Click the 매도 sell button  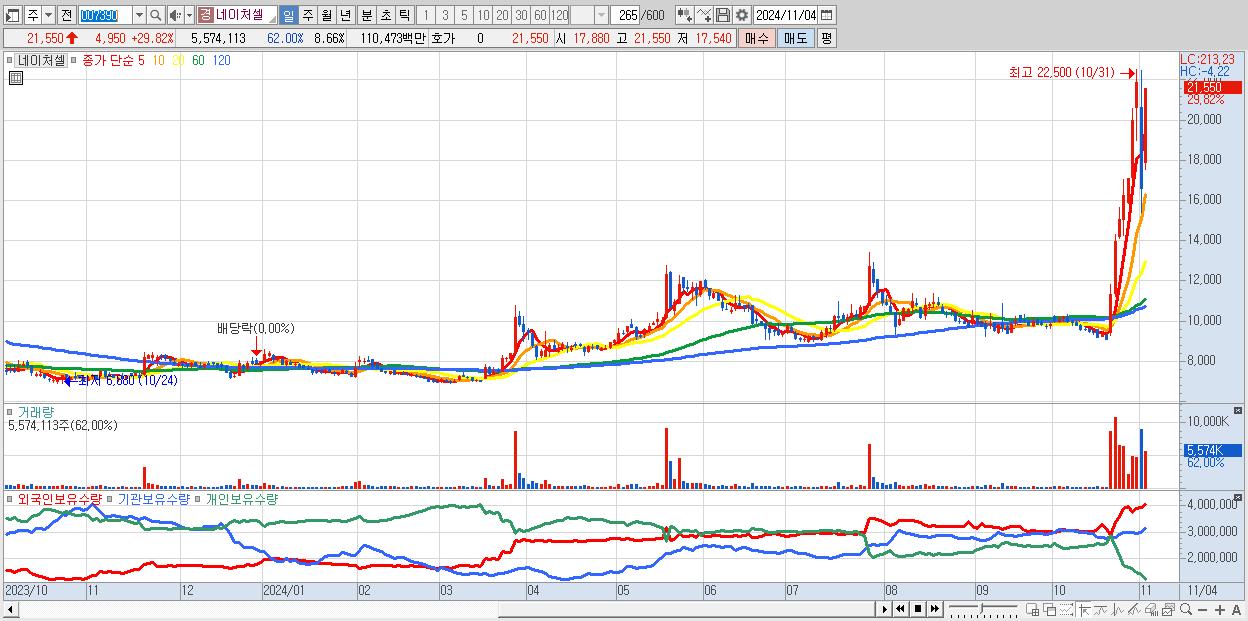796,38
